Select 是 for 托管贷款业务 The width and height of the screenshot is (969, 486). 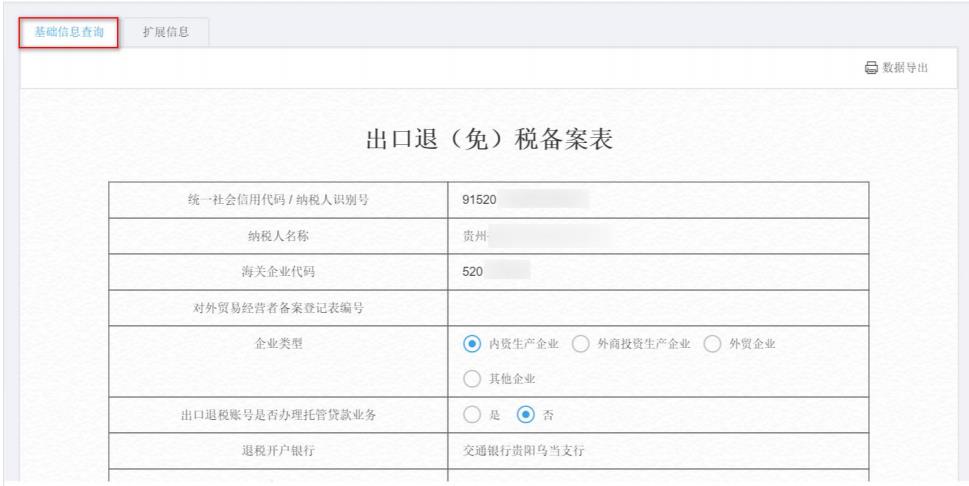(x=472, y=415)
